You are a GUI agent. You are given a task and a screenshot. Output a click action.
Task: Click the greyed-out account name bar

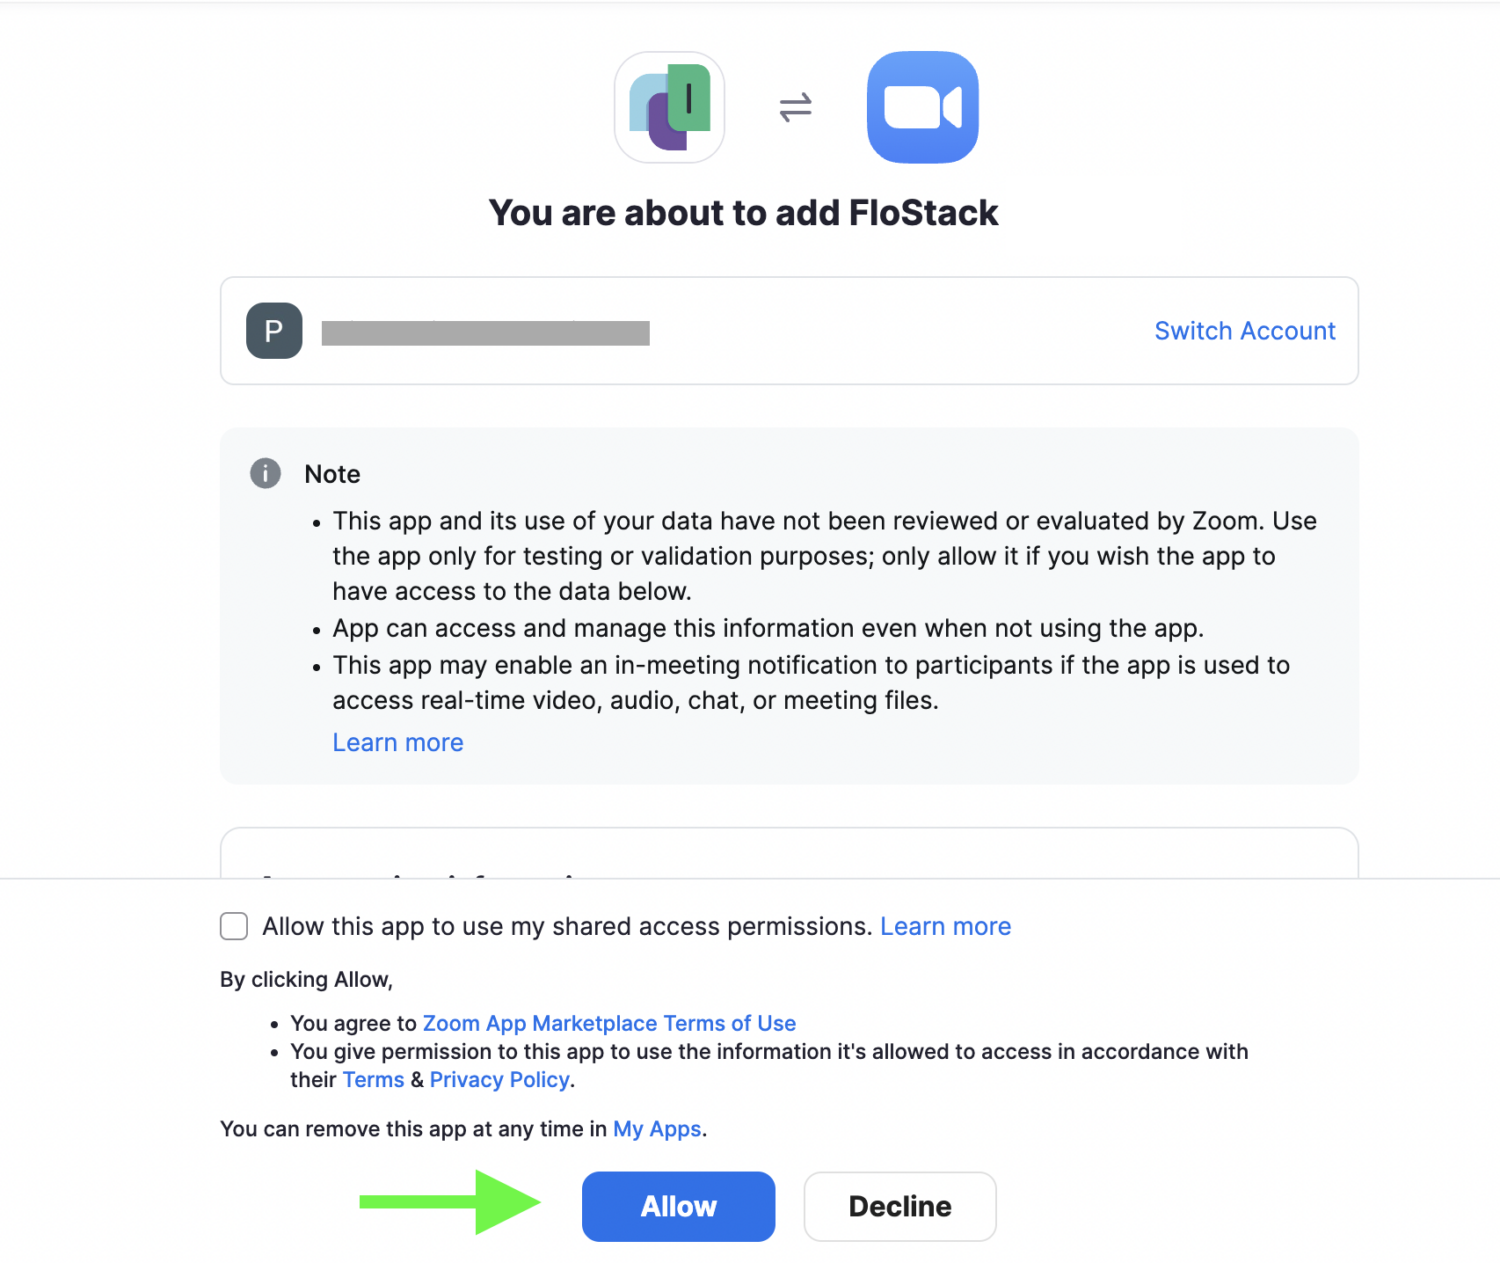(485, 333)
